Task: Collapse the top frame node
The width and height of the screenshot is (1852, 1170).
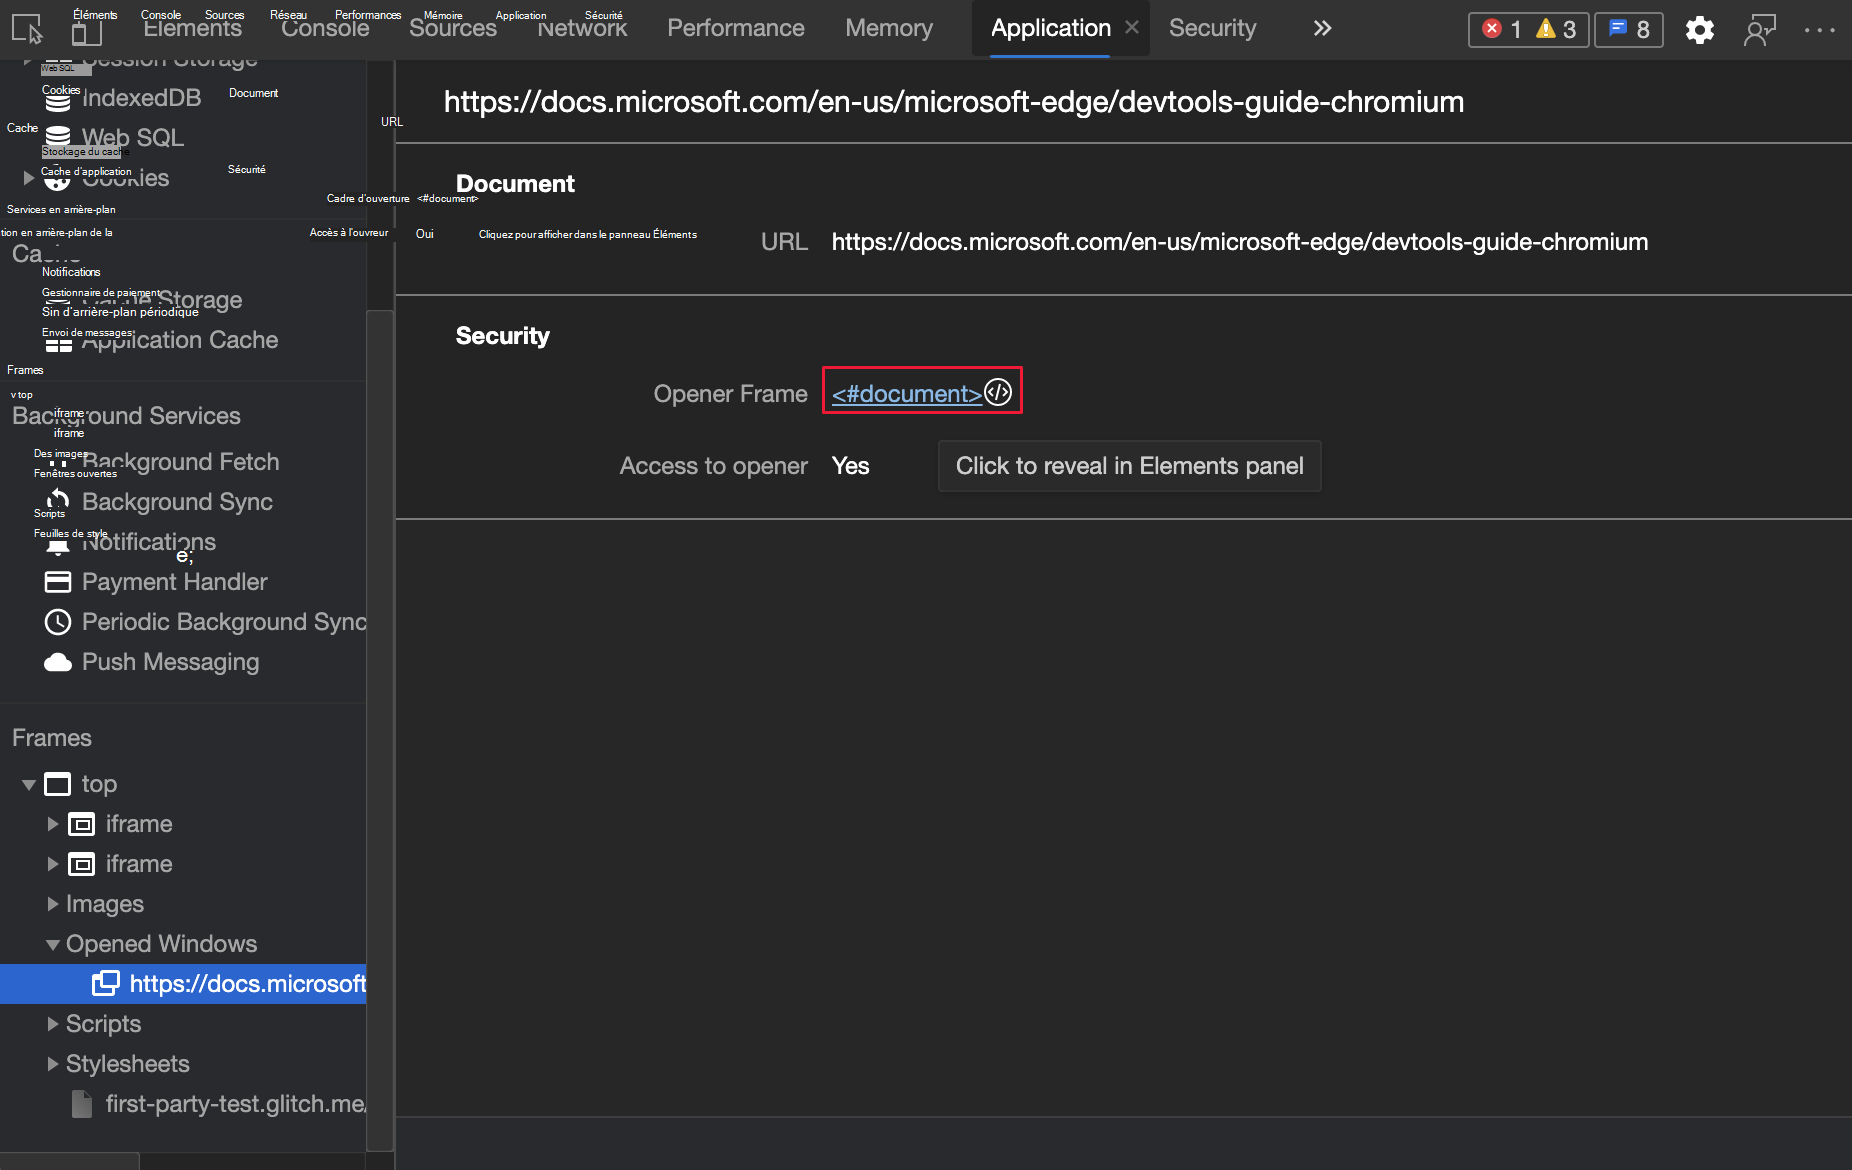Action: tap(29, 784)
